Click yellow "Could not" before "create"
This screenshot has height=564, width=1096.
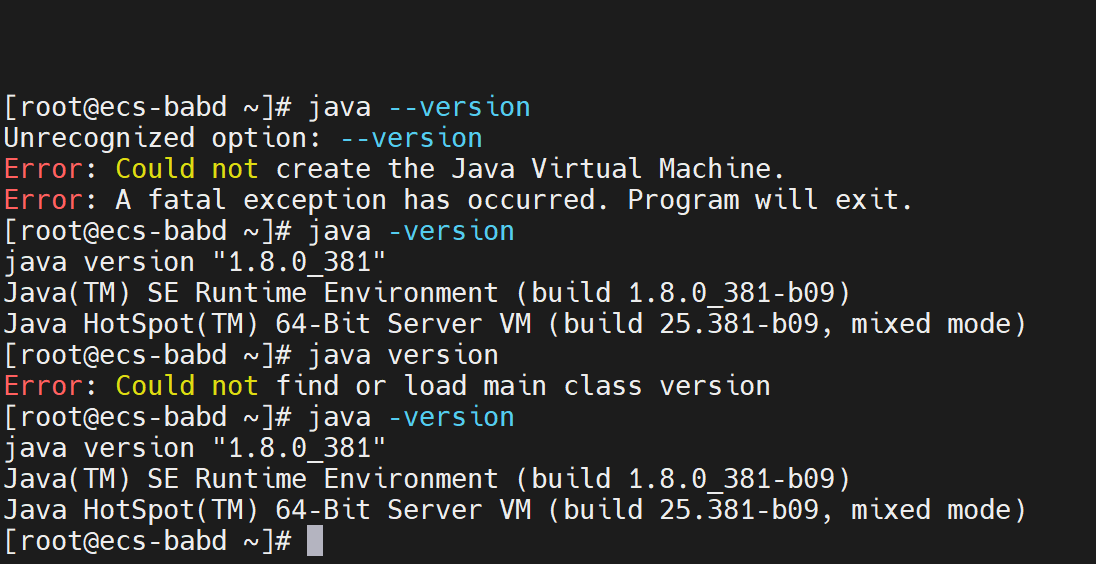187,169
